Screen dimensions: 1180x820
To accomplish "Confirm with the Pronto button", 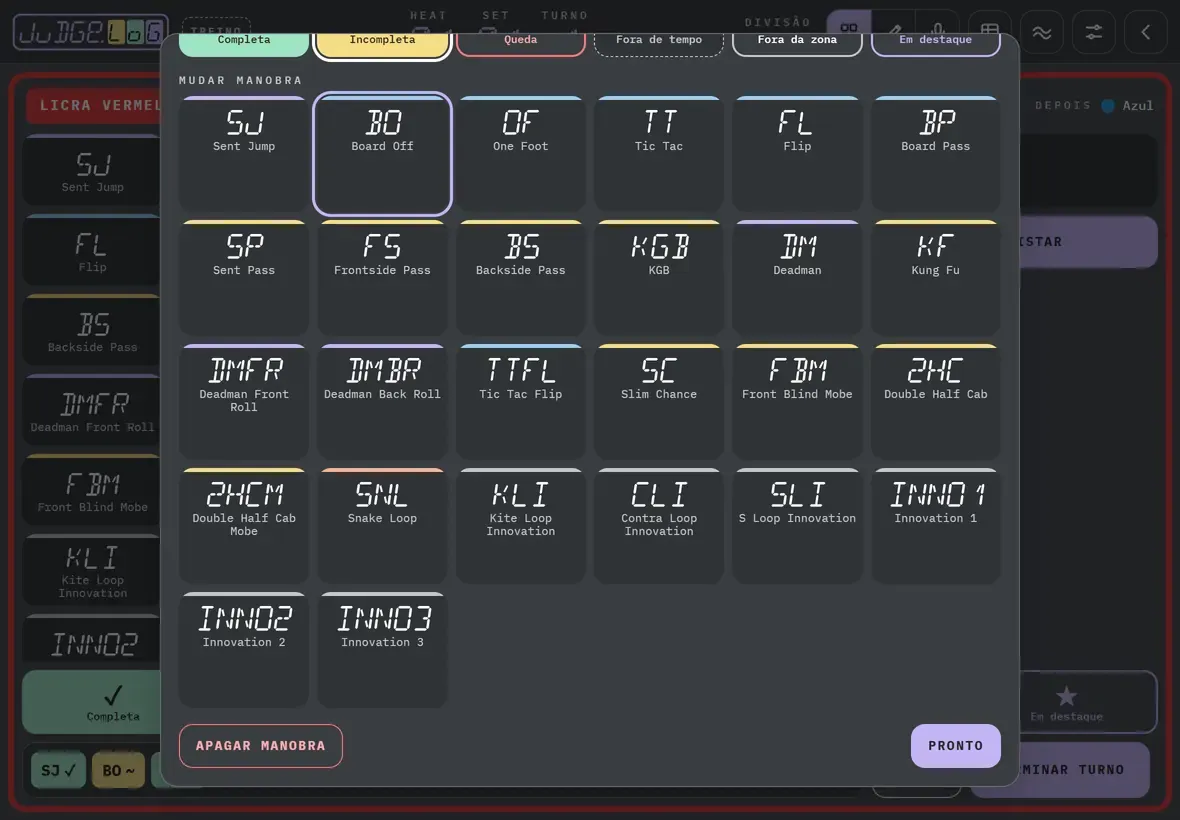I will [956, 746].
